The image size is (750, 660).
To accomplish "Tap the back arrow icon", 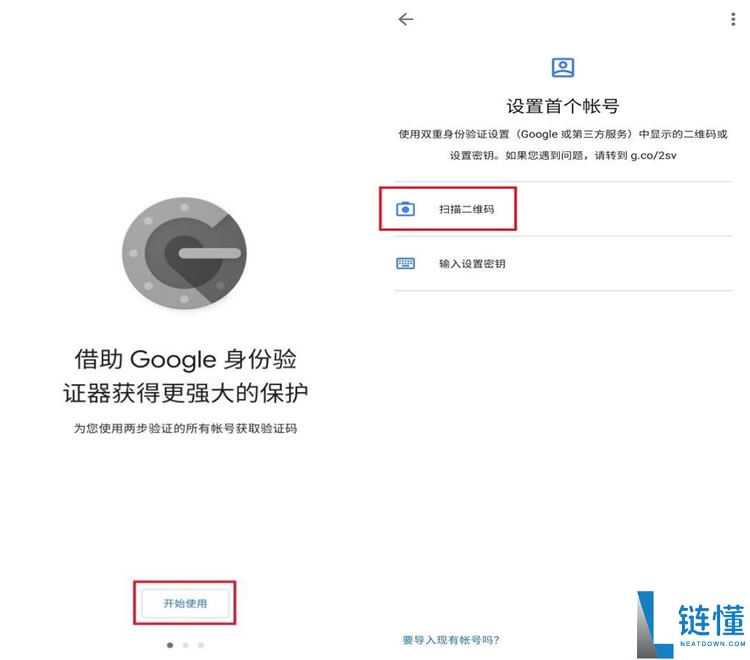I will coord(406,19).
